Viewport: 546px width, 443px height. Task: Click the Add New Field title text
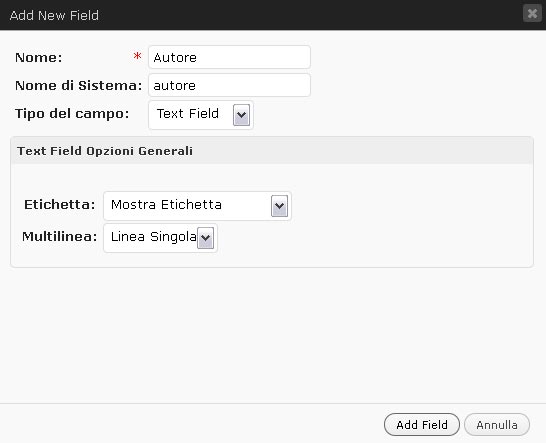point(54,15)
